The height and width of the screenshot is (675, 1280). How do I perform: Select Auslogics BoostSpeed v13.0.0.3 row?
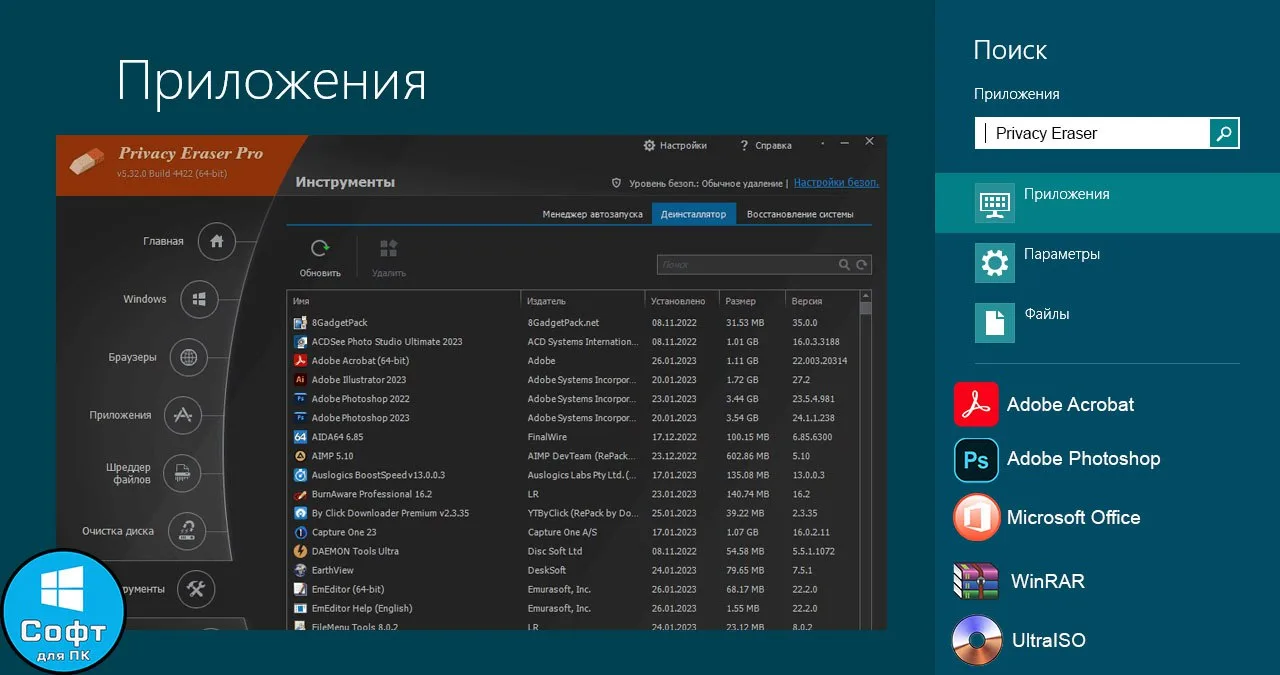pyautogui.click(x=573, y=475)
